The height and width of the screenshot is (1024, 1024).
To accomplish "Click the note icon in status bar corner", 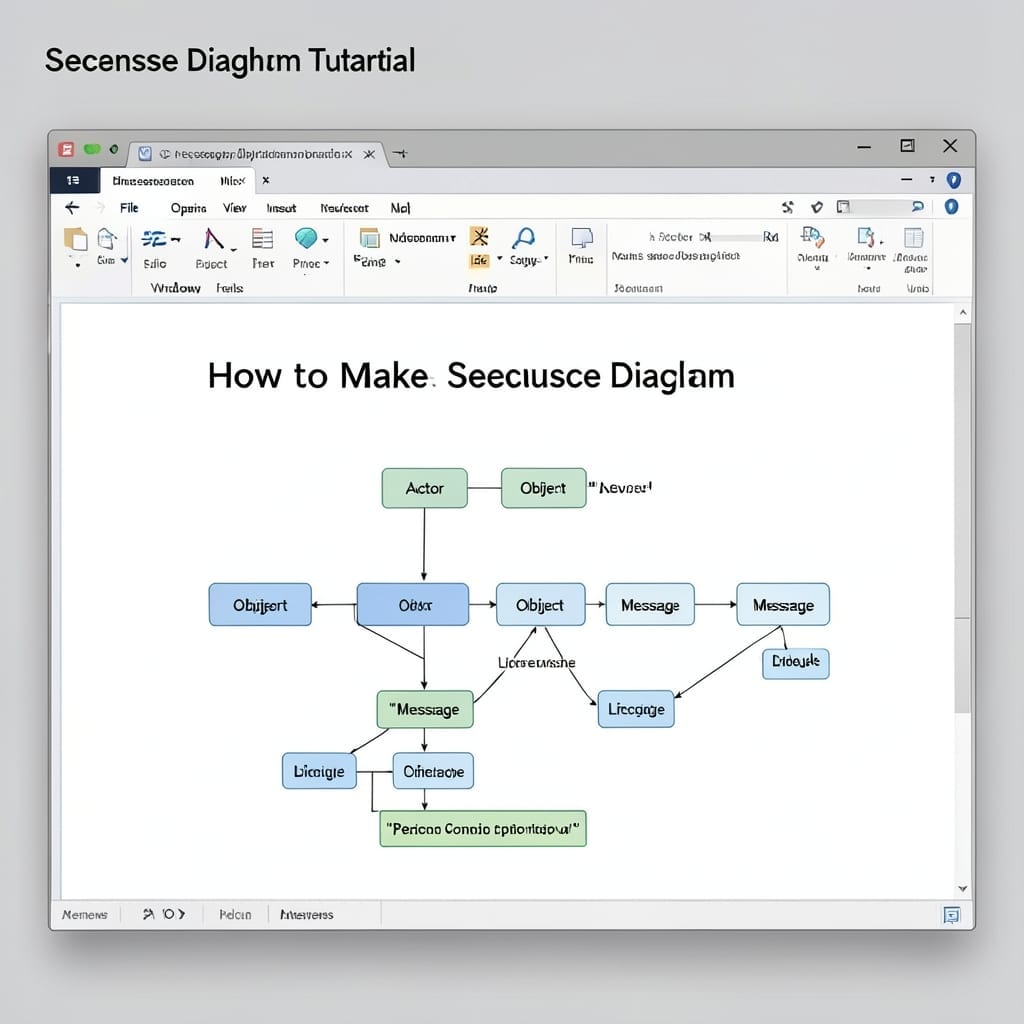I will (x=952, y=915).
